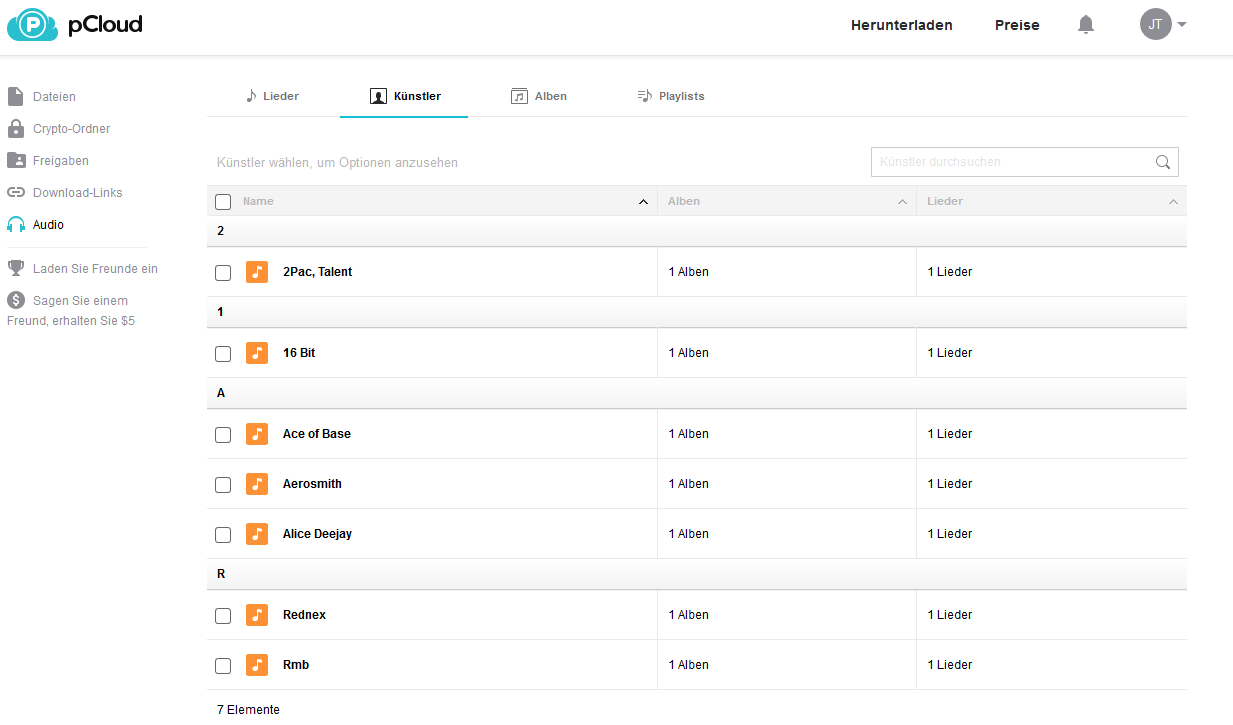Click the Name column header label

tap(258, 201)
